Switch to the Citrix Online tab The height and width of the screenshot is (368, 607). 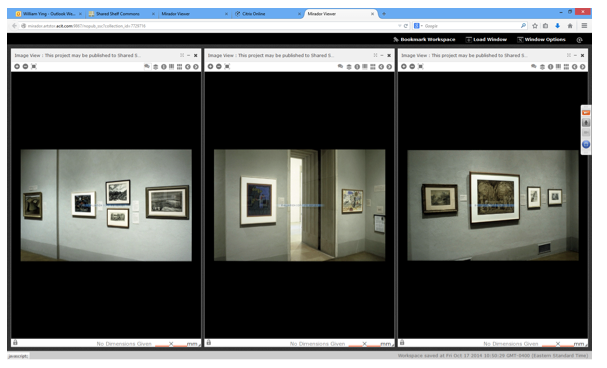(x=267, y=14)
